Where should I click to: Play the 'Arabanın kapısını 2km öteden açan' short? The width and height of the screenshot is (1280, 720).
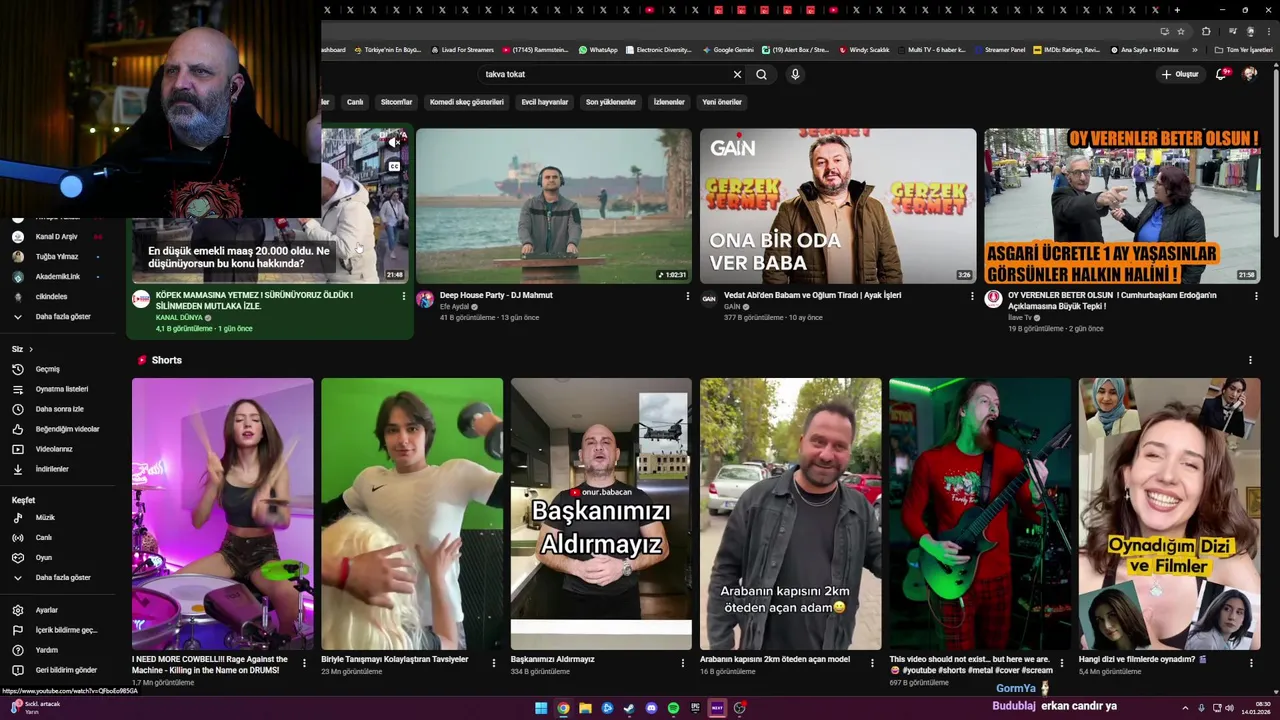[790, 514]
